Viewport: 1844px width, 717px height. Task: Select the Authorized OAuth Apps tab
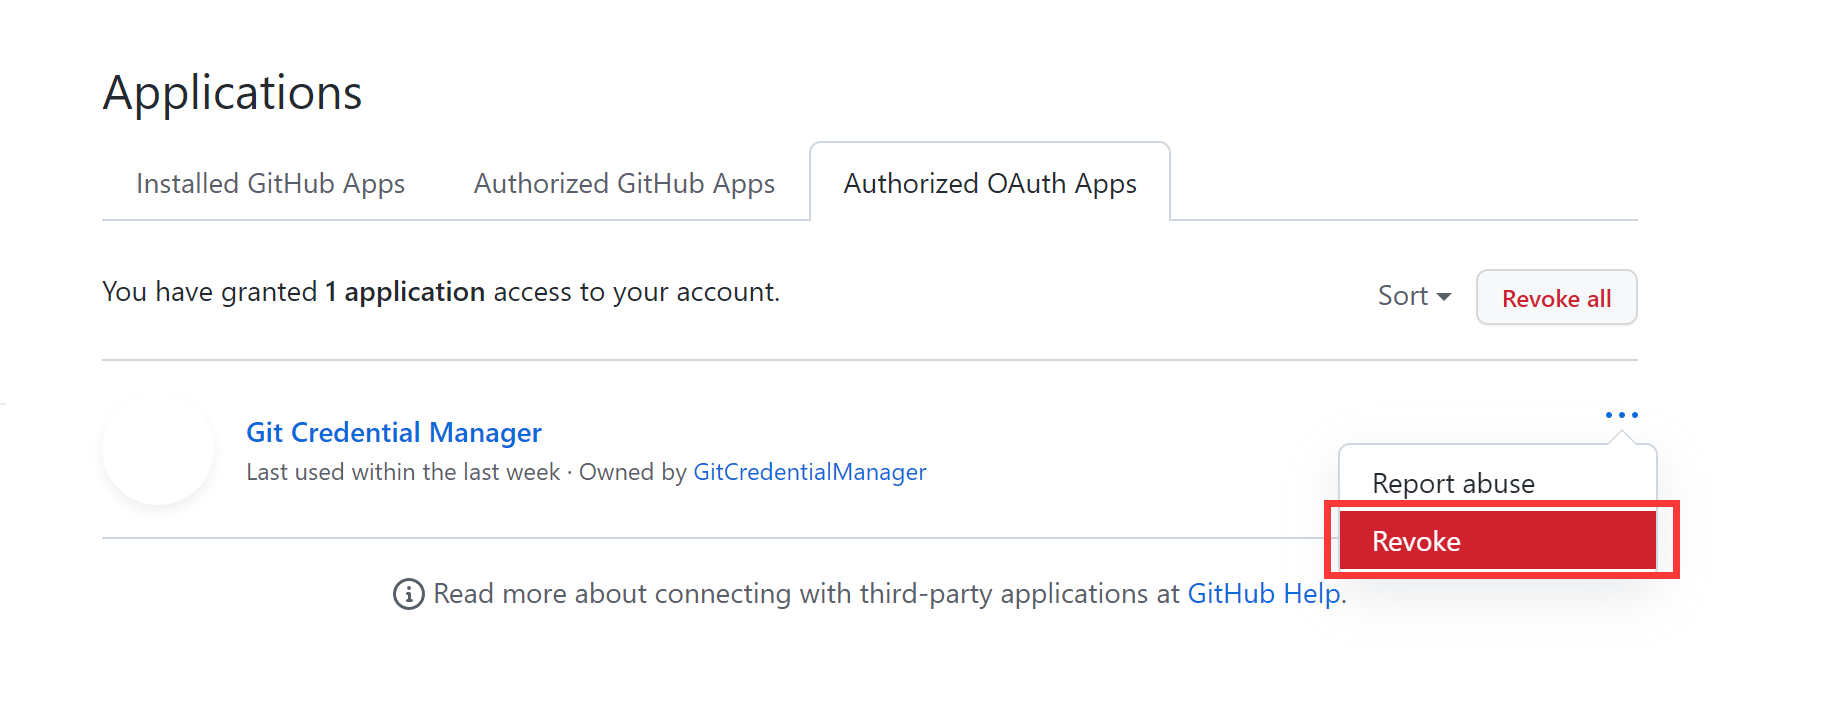(990, 184)
